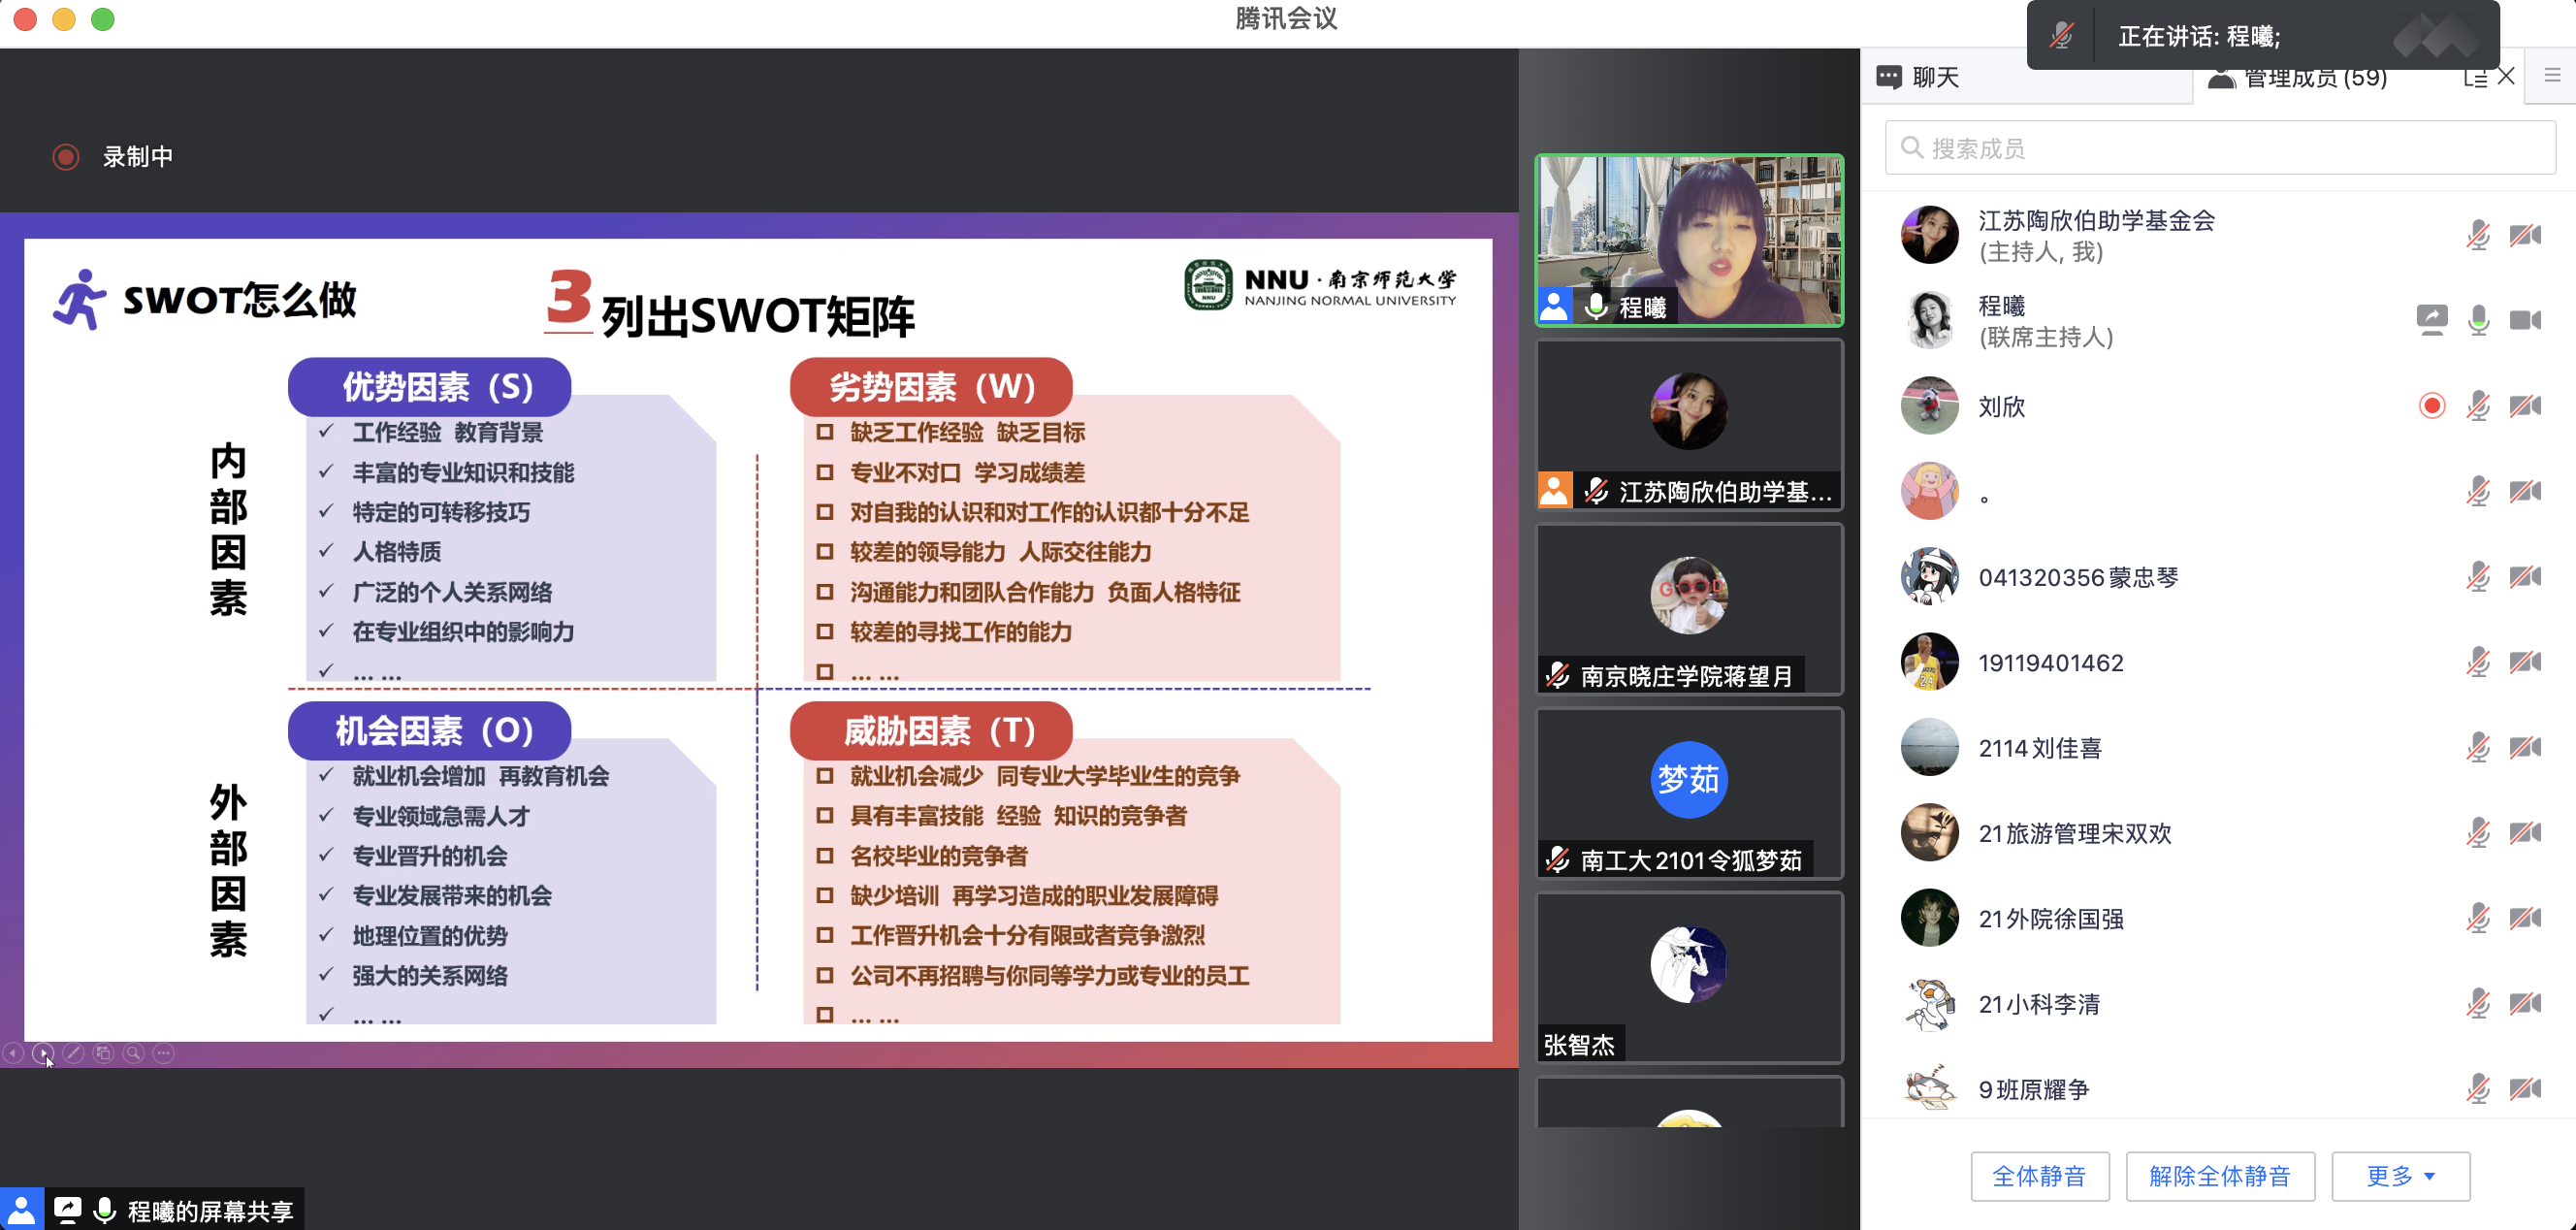Click the 全体静音 button
The image size is (2576, 1230).
[x=2039, y=1176]
